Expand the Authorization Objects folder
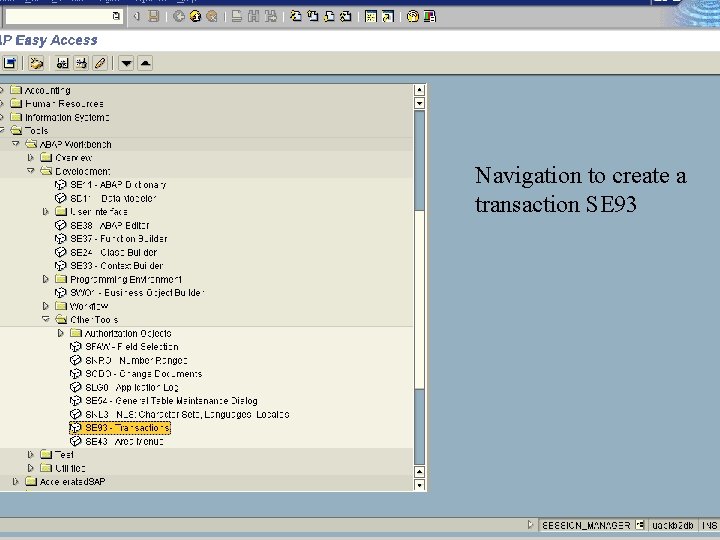The width and height of the screenshot is (720, 540). [x=61, y=333]
